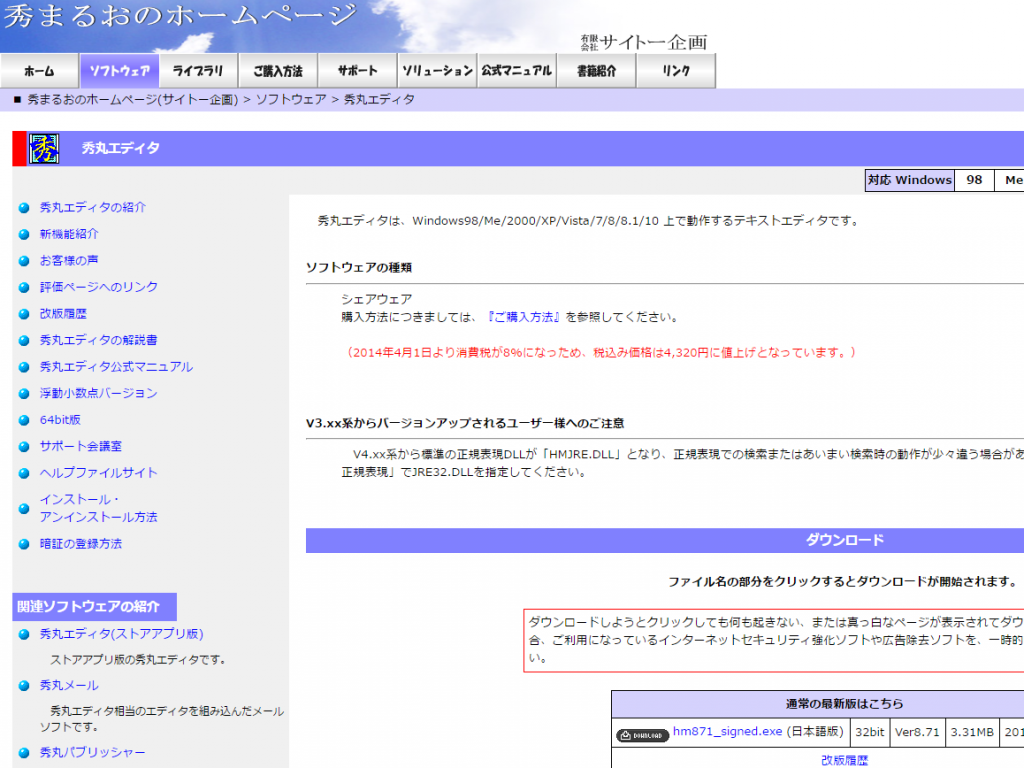The image size is (1024, 768).
Task: Click the download badge beside hm871_signed.exe
Action: click(642, 733)
